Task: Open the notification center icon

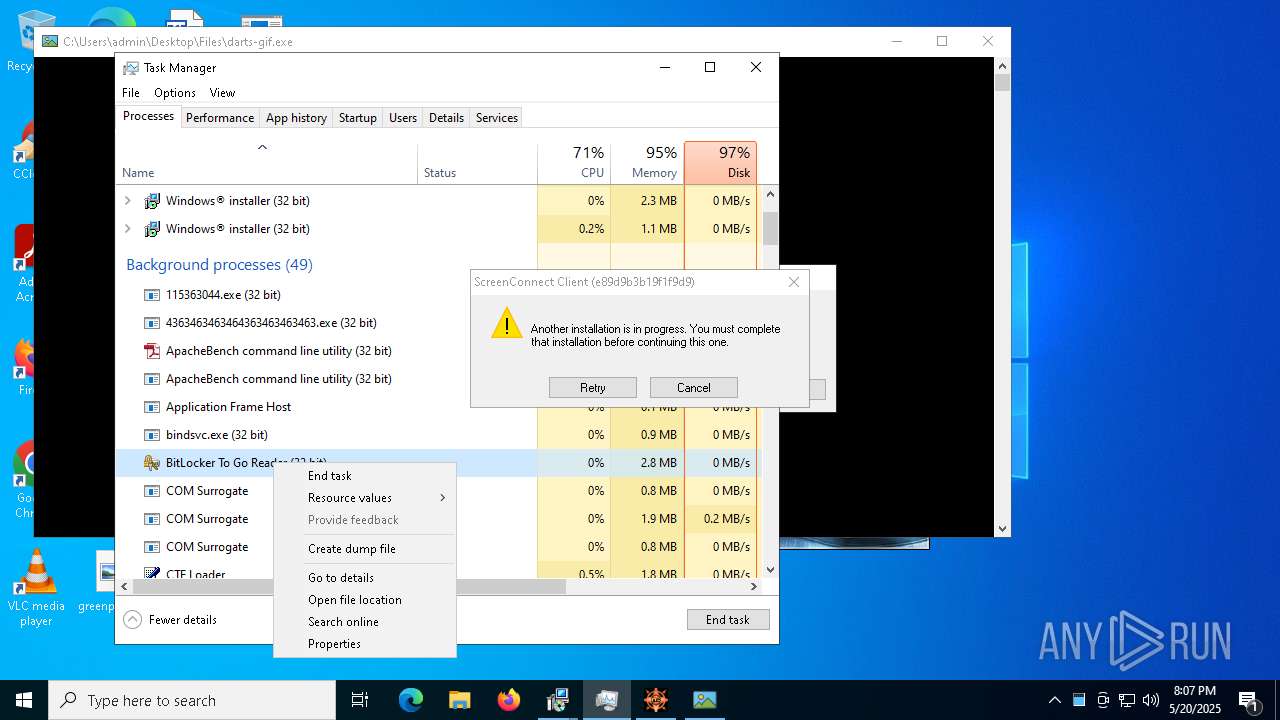Action: coord(1249,700)
